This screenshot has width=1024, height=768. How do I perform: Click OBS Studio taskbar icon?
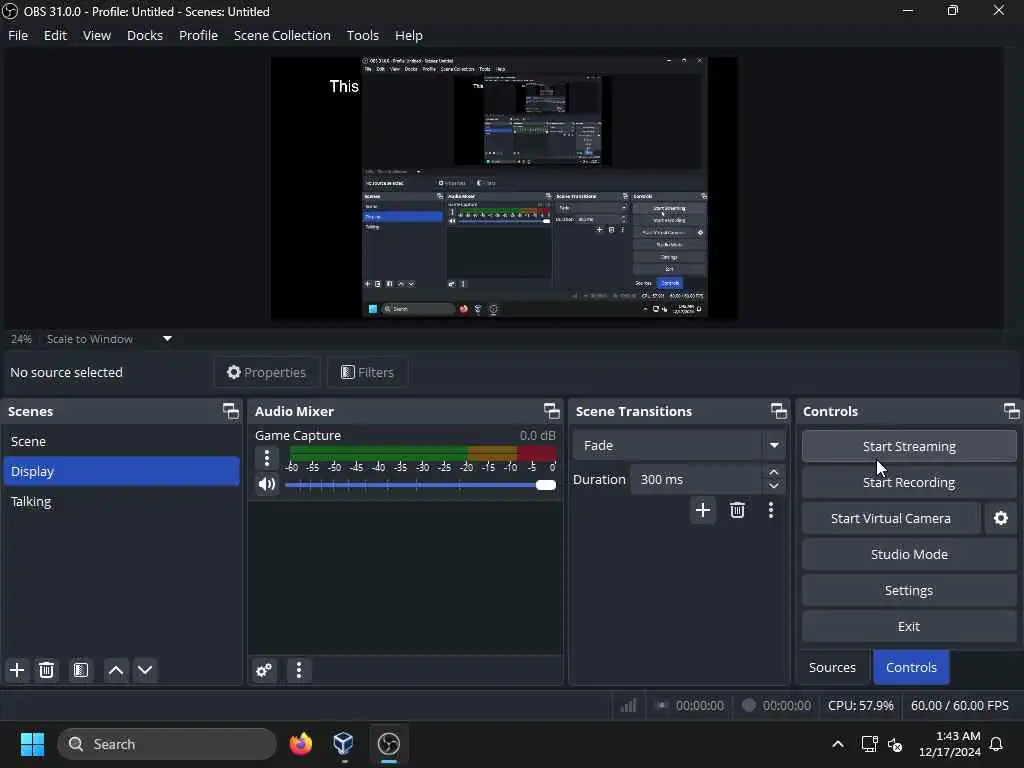click(389, 744)
